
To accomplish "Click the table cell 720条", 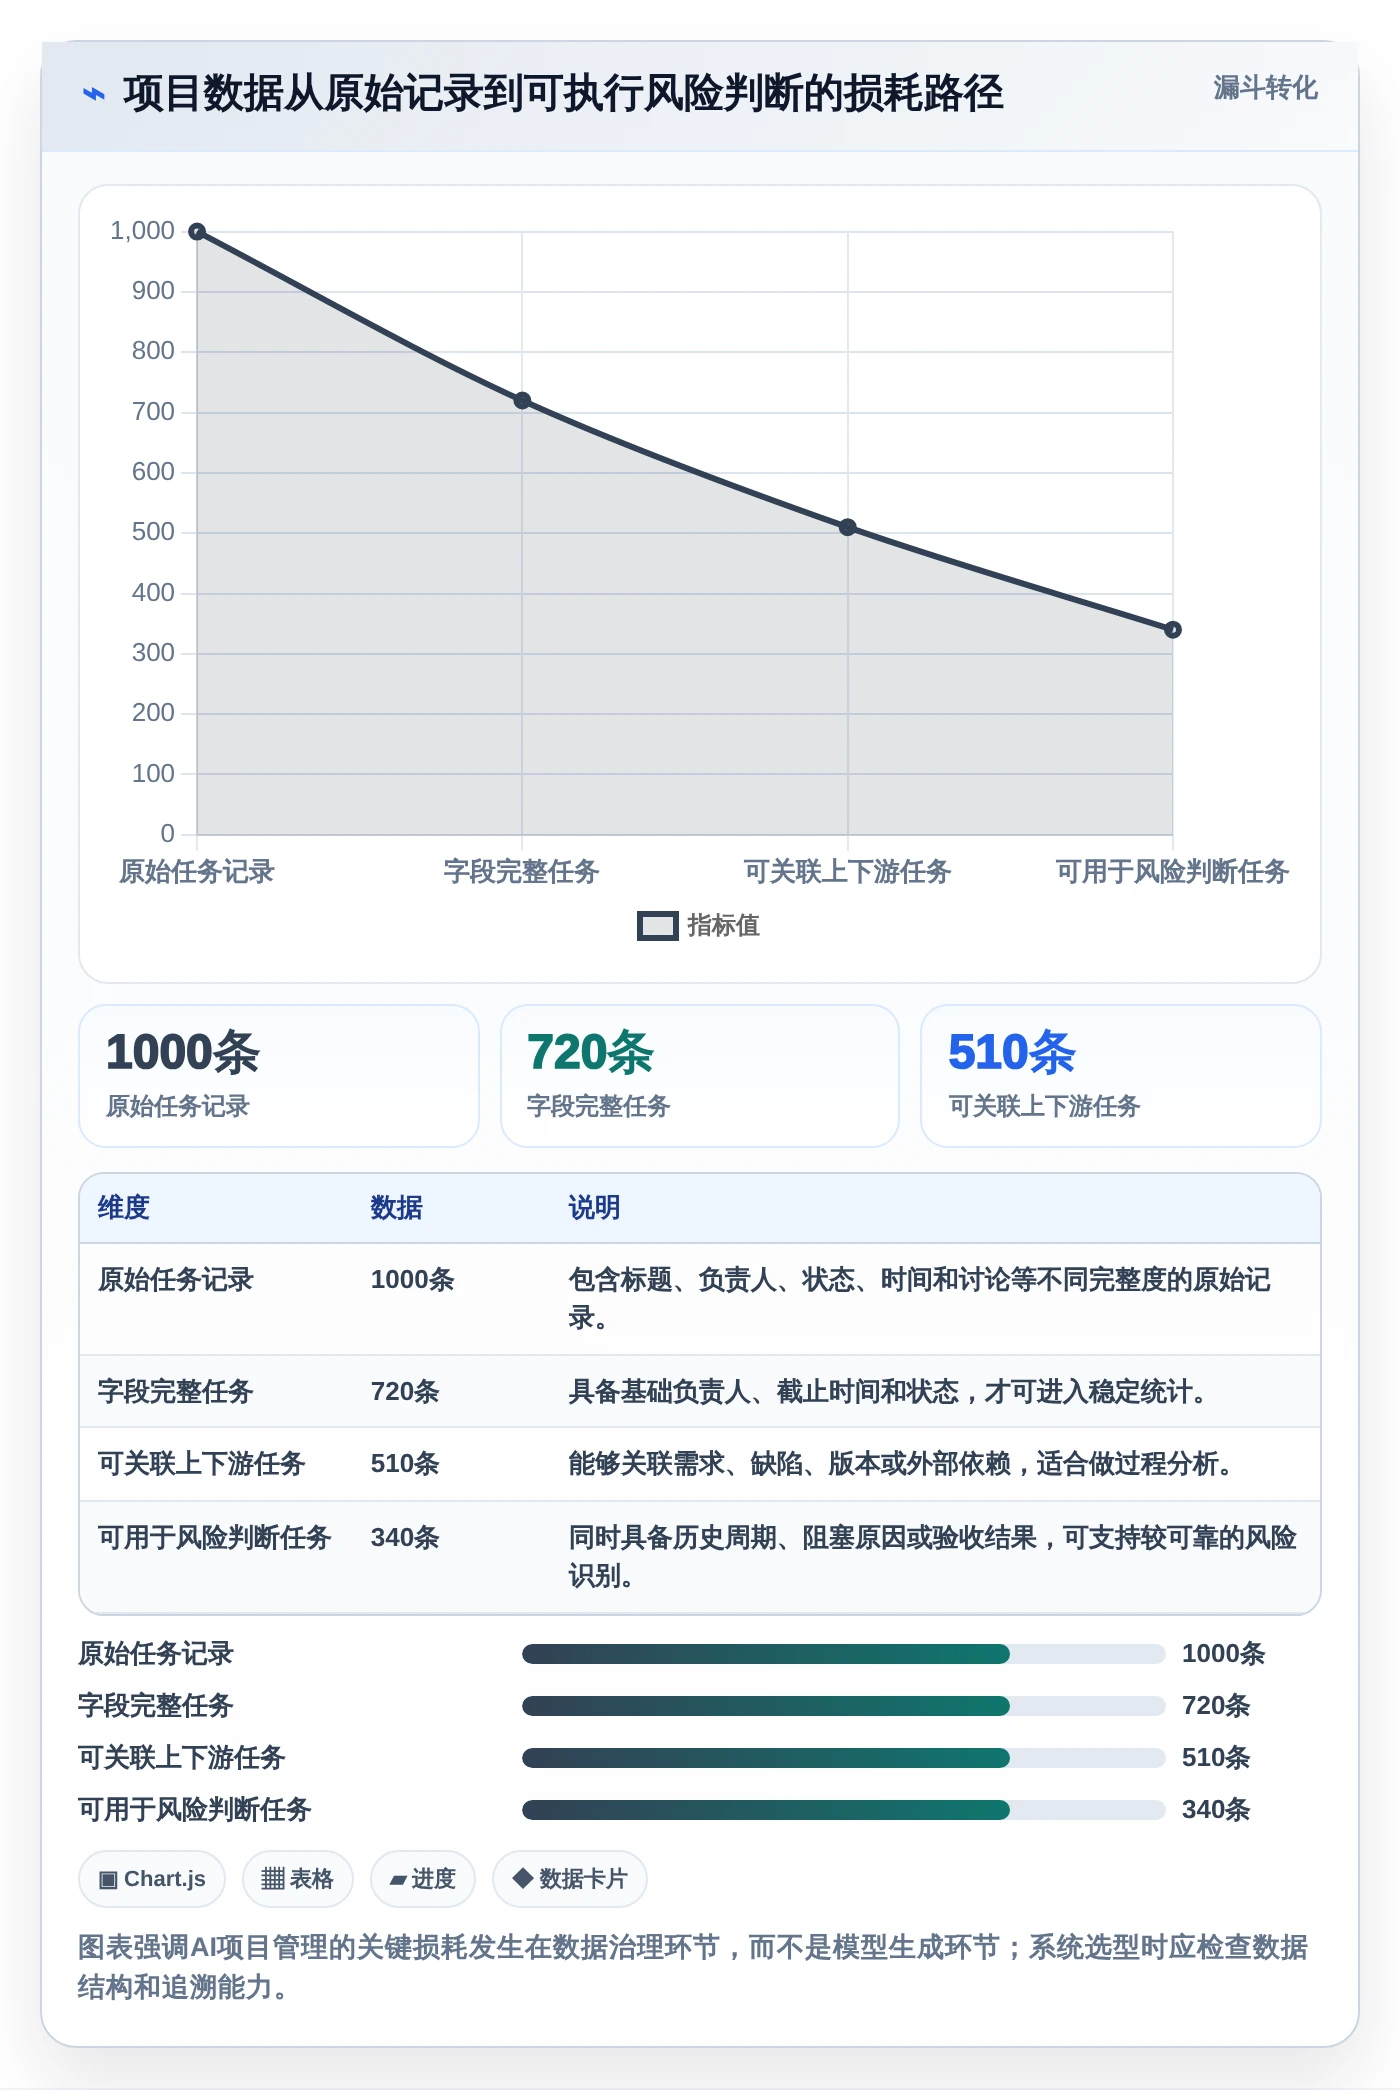I will [x=405, y=1392].
